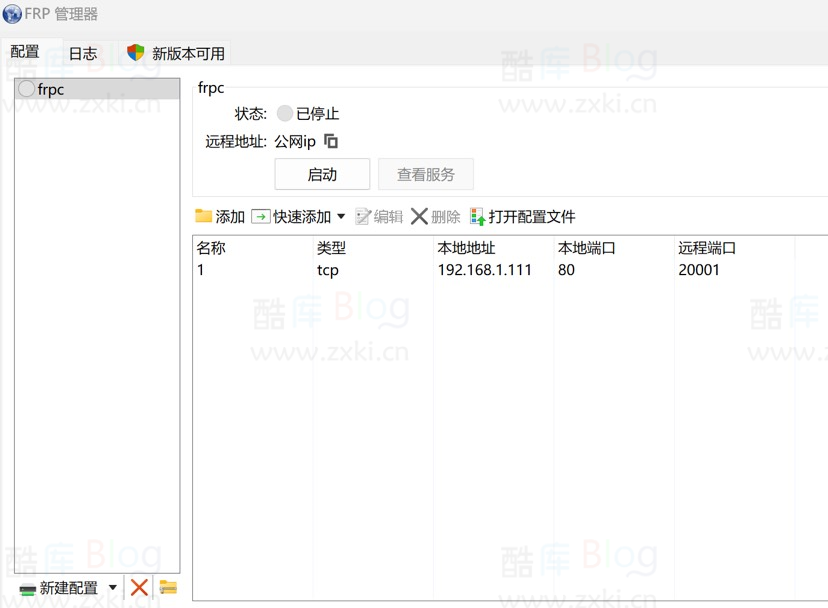
Task: Click the 新版本可用 update icon
Action: [135, 53]
